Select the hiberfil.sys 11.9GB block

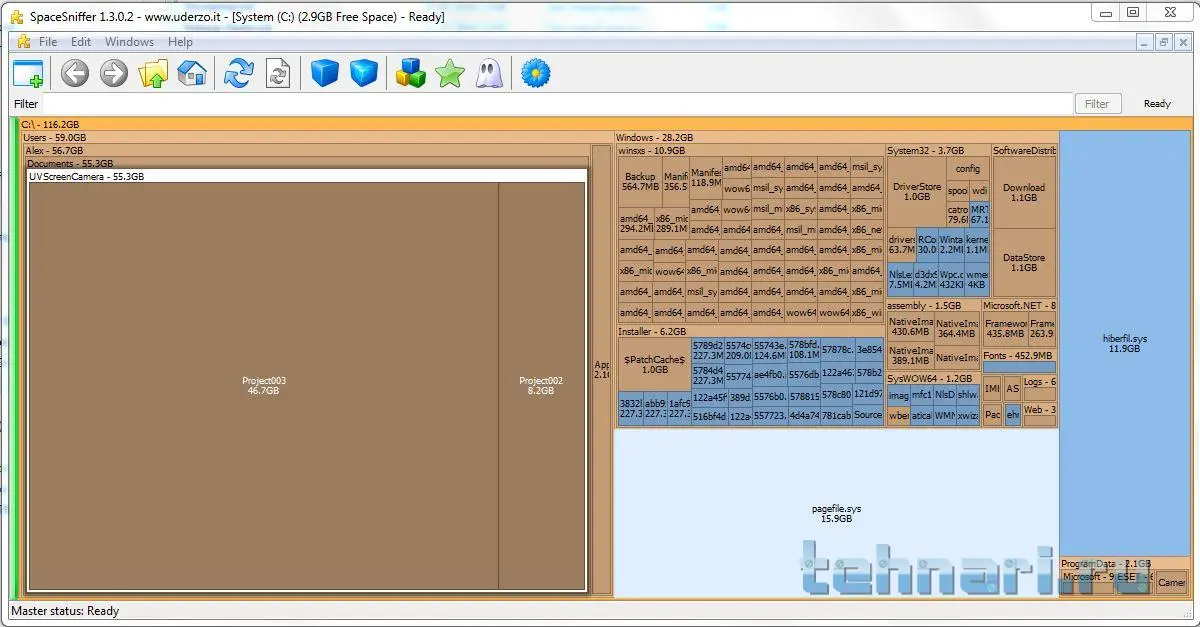[x=1125, y=344]
